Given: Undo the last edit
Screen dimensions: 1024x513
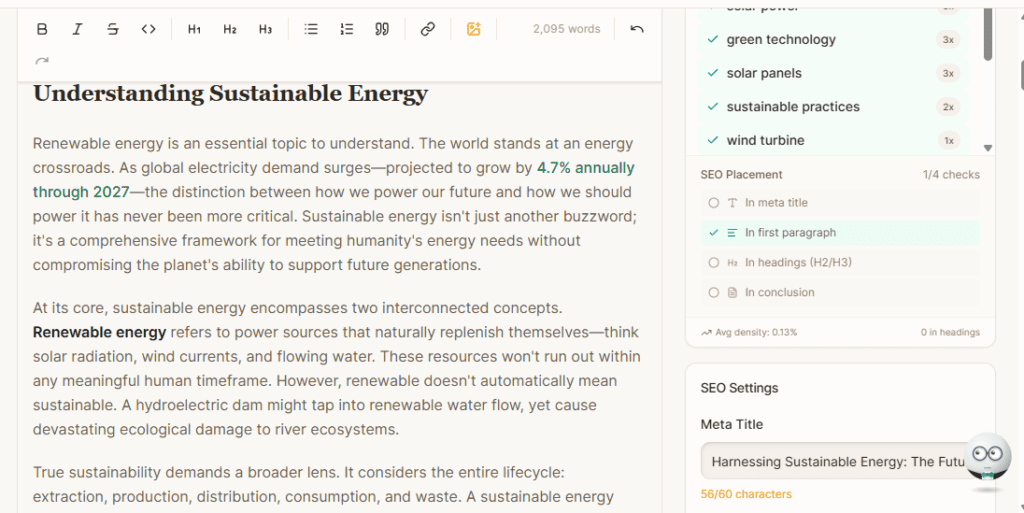Looking at the screenshot, I should click(637, 29).
